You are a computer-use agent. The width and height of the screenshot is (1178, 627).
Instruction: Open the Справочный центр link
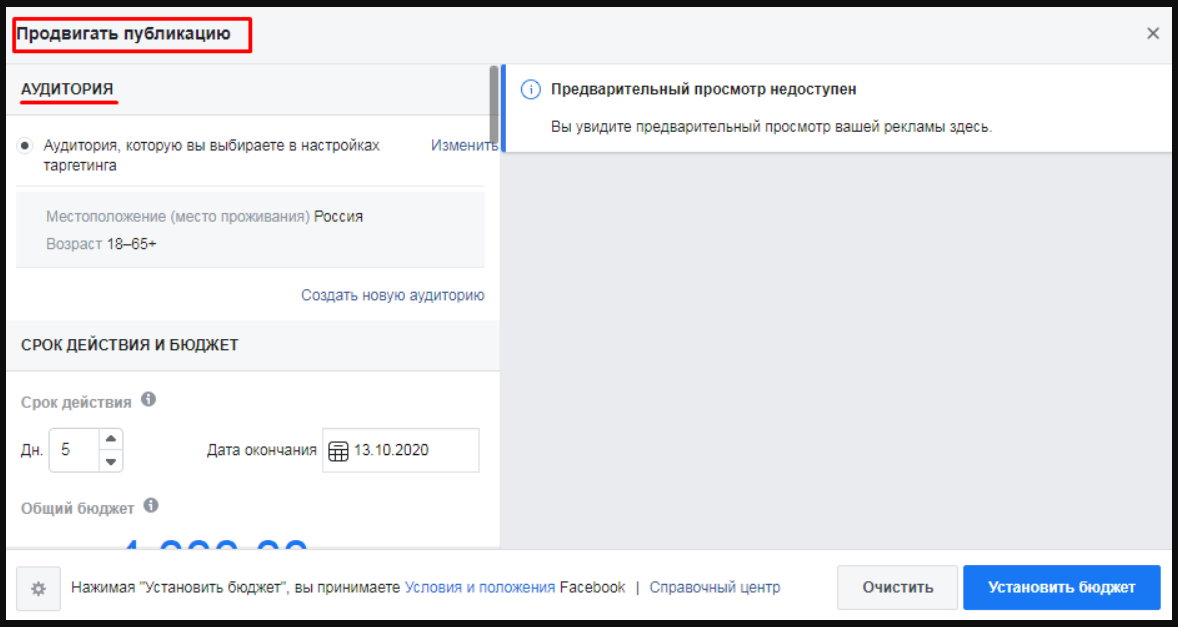[716, 587]
